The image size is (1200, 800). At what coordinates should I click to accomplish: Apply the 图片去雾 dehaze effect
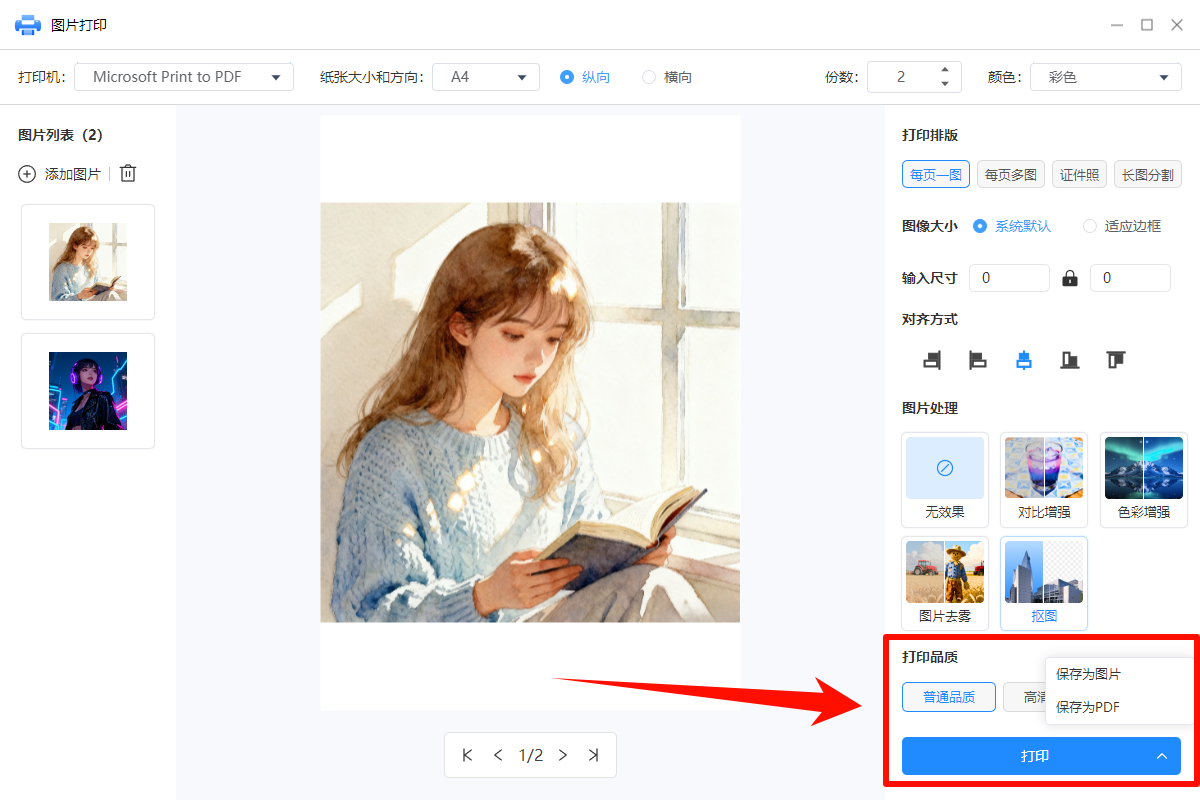tap(944, 583)
